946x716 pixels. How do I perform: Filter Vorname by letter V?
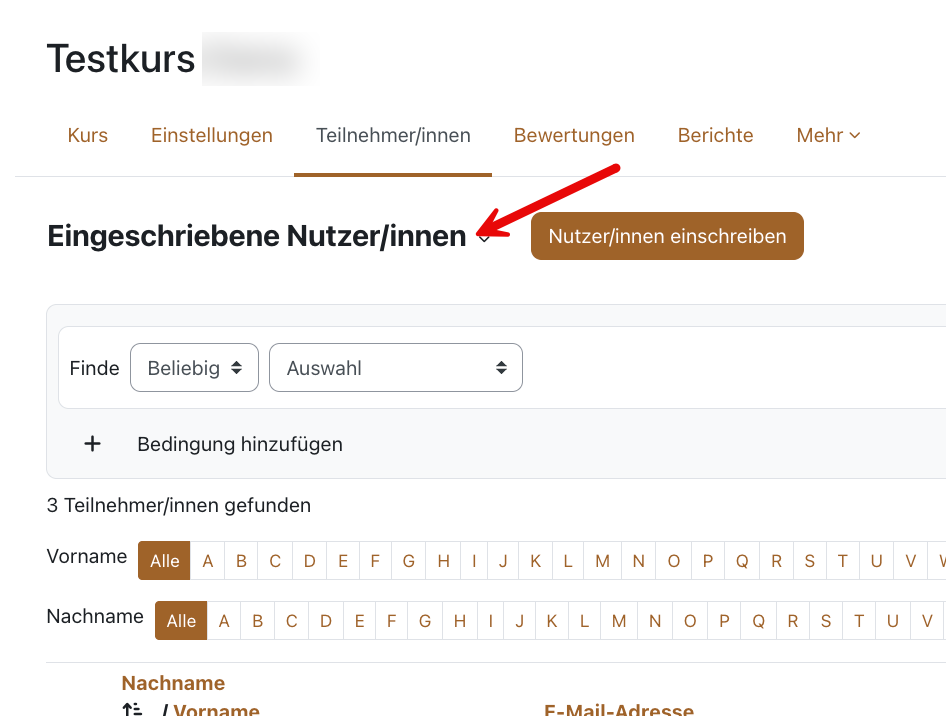click(x=911, y=561)
